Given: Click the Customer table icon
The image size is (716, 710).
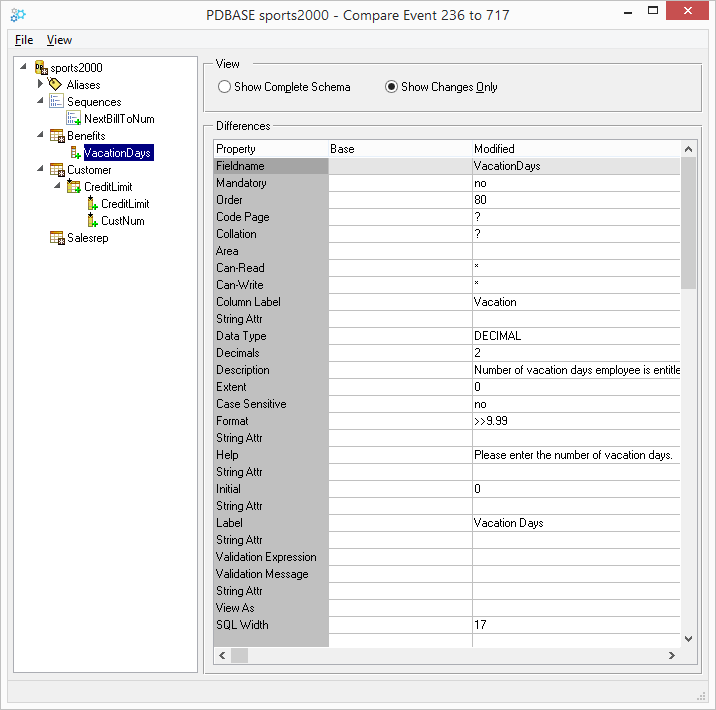Looking at the screenshot, I should (57, 169).
